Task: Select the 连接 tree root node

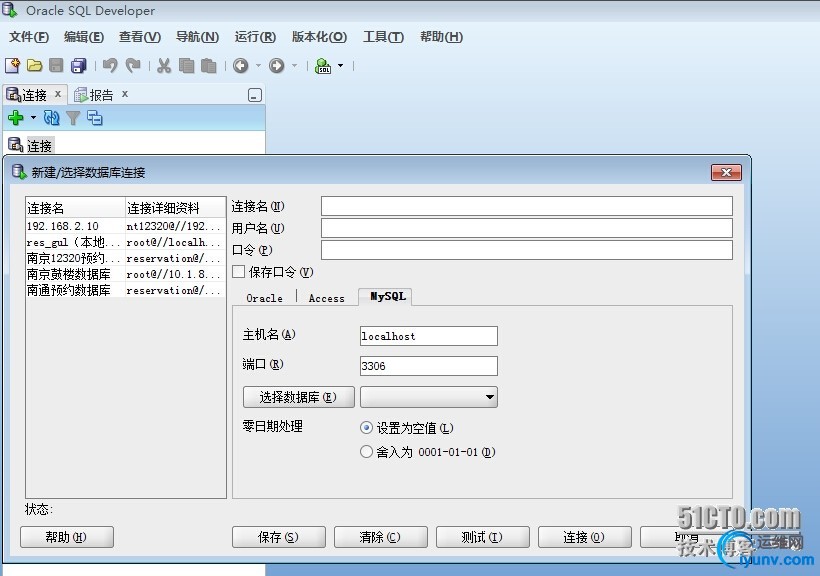Action: (40, 145)
